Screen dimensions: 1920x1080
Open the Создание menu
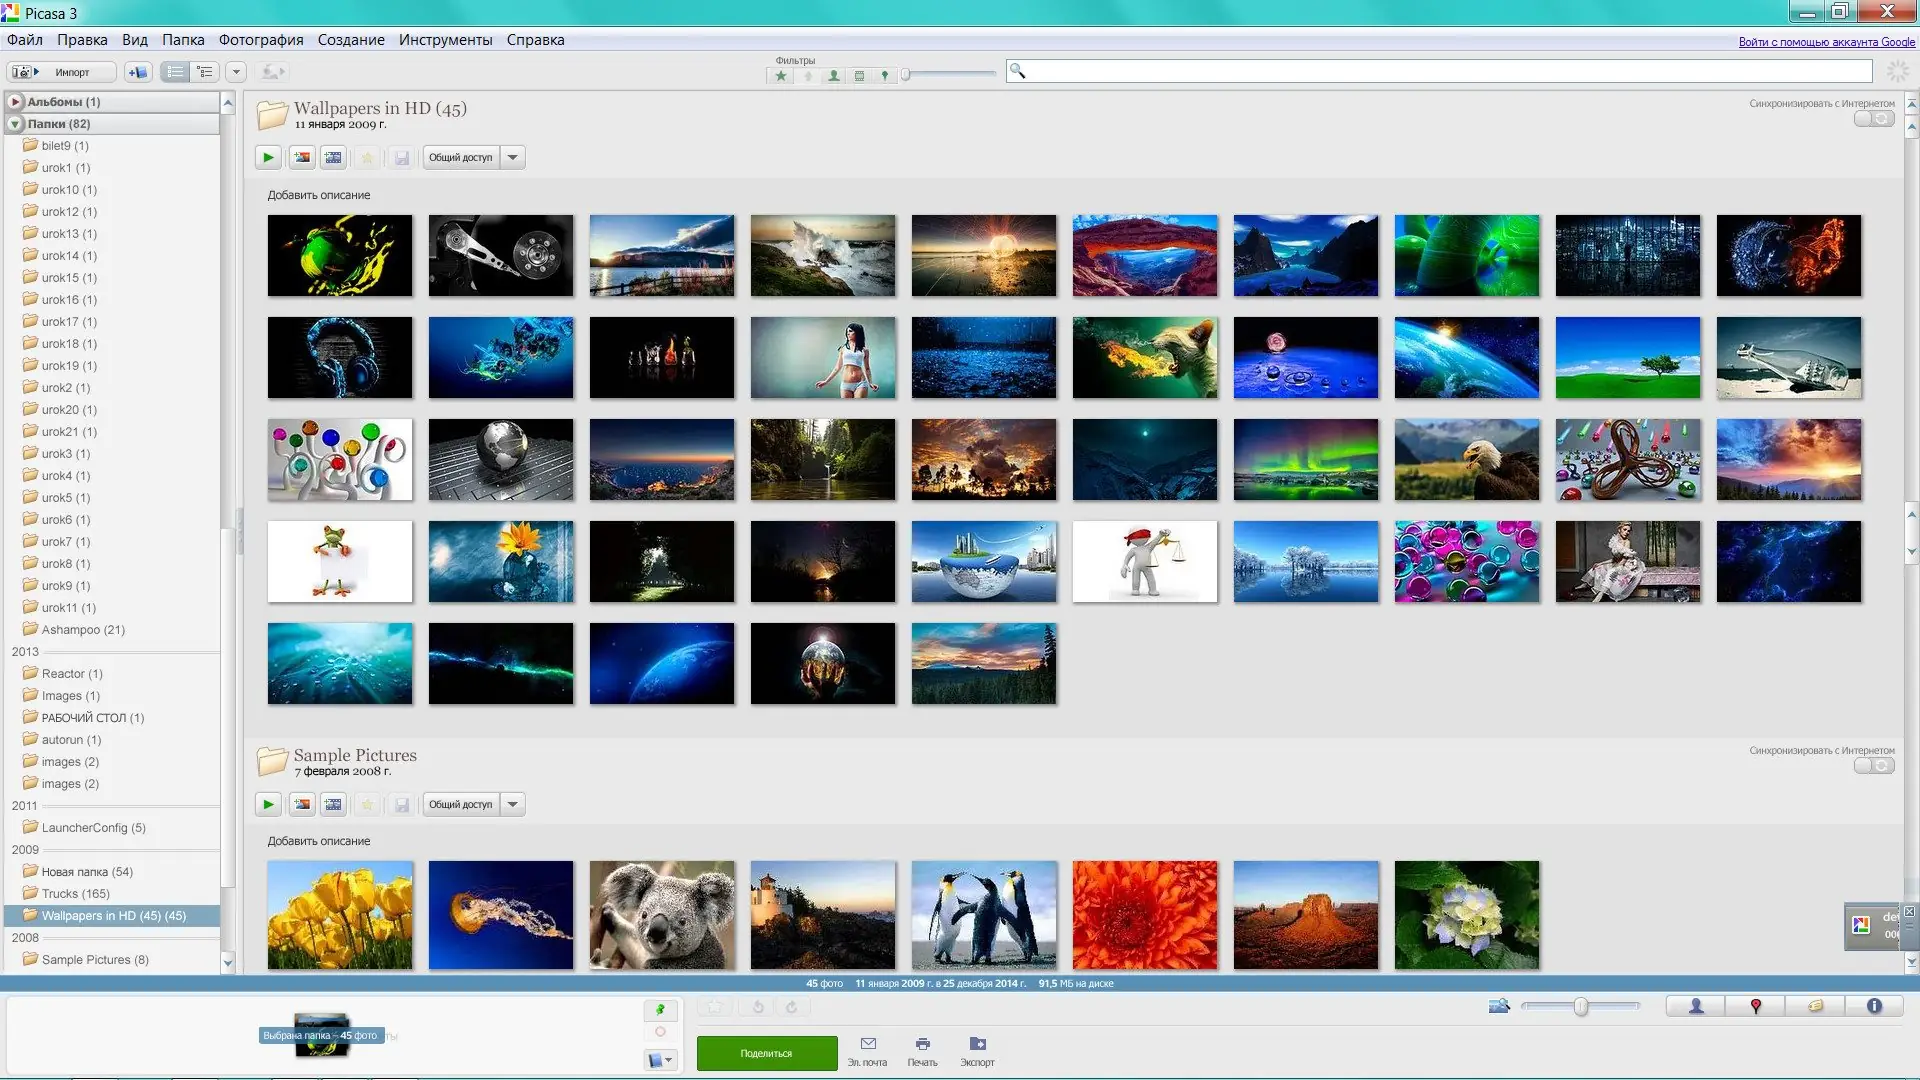351,40
